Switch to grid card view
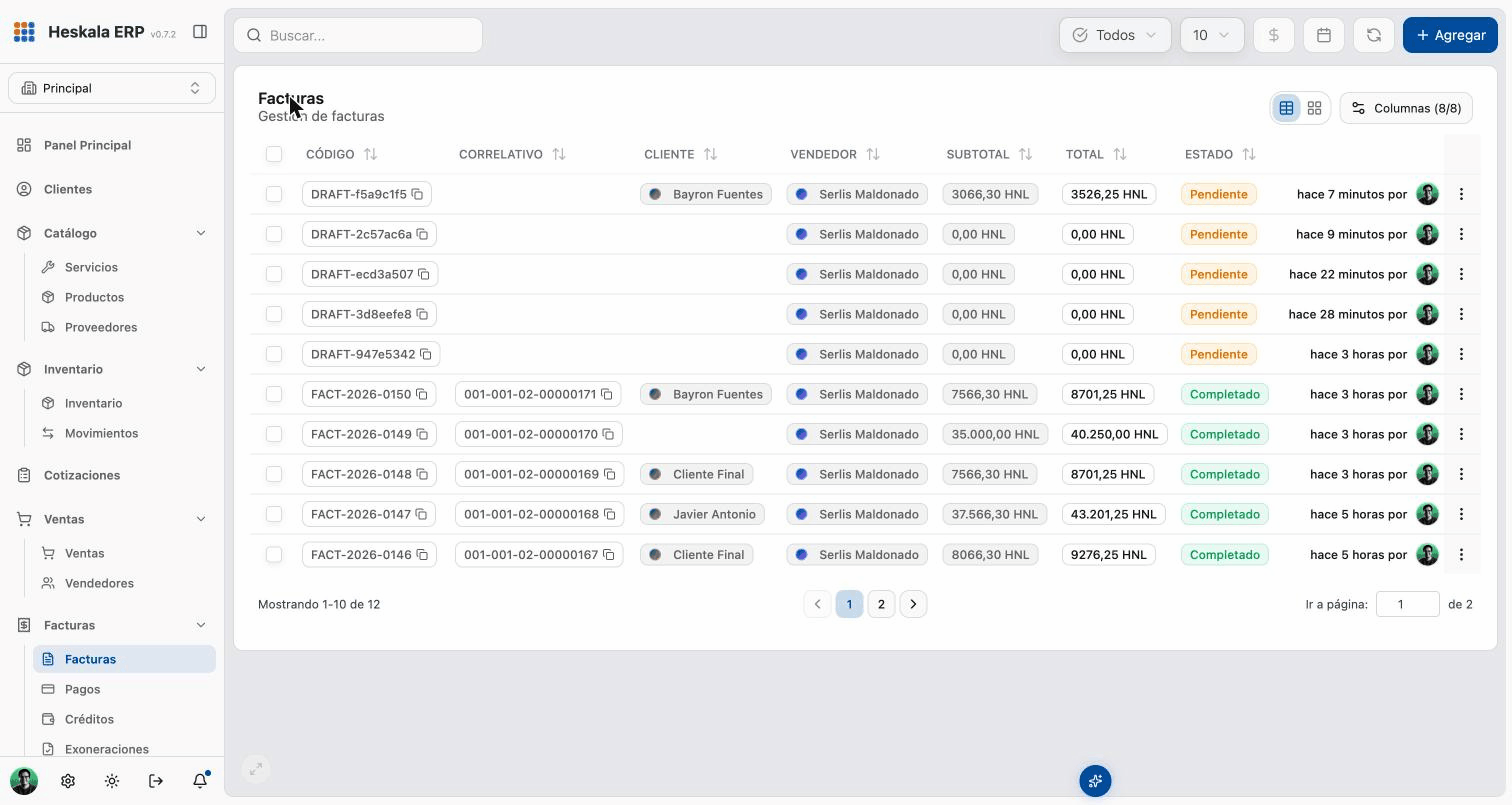The image size is (1512, 805). pyautogui.click(x=1315, y=108)
